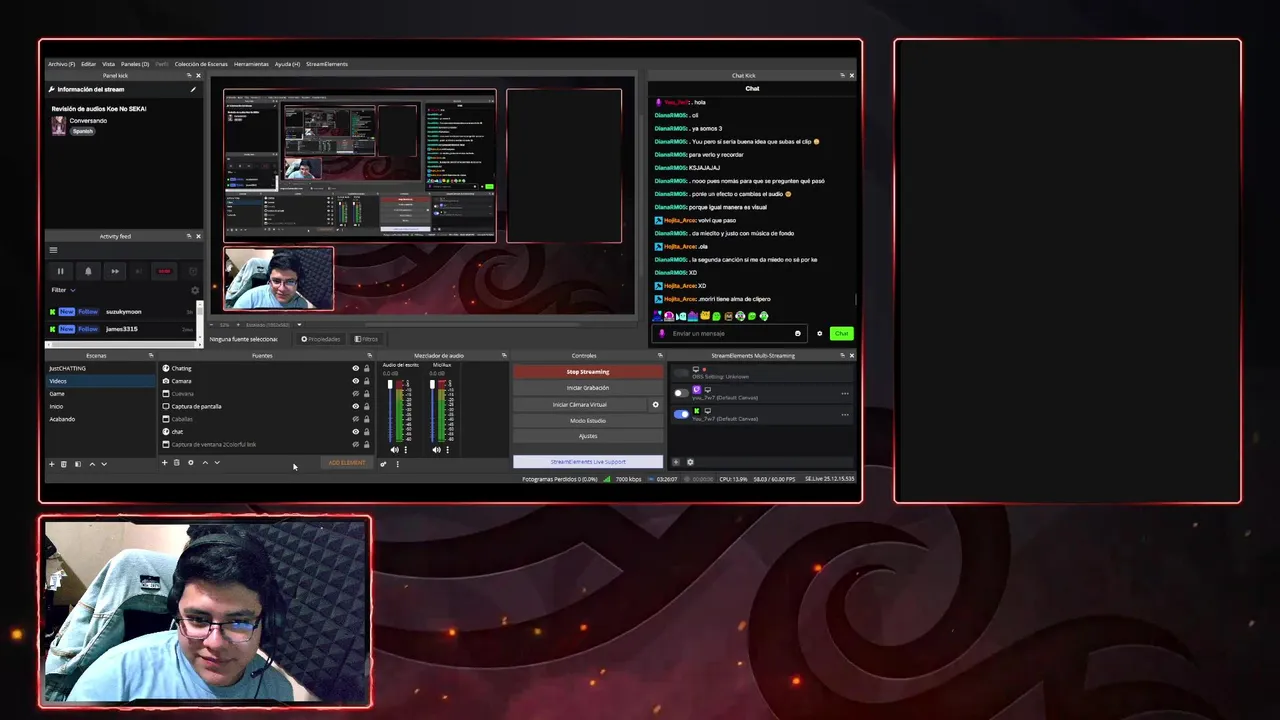
Task: Open Mic/Aux three-dot options menu
Action: 447,450
